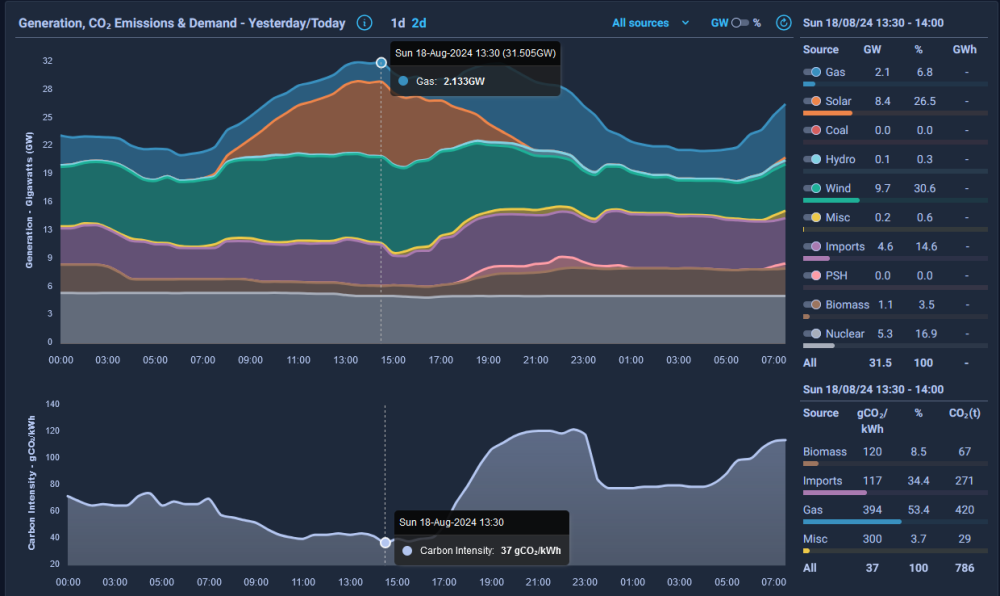The height and width of the screenshot is (596, 1000).
Task: Toggle the Coal source switch
Action: 812,130
